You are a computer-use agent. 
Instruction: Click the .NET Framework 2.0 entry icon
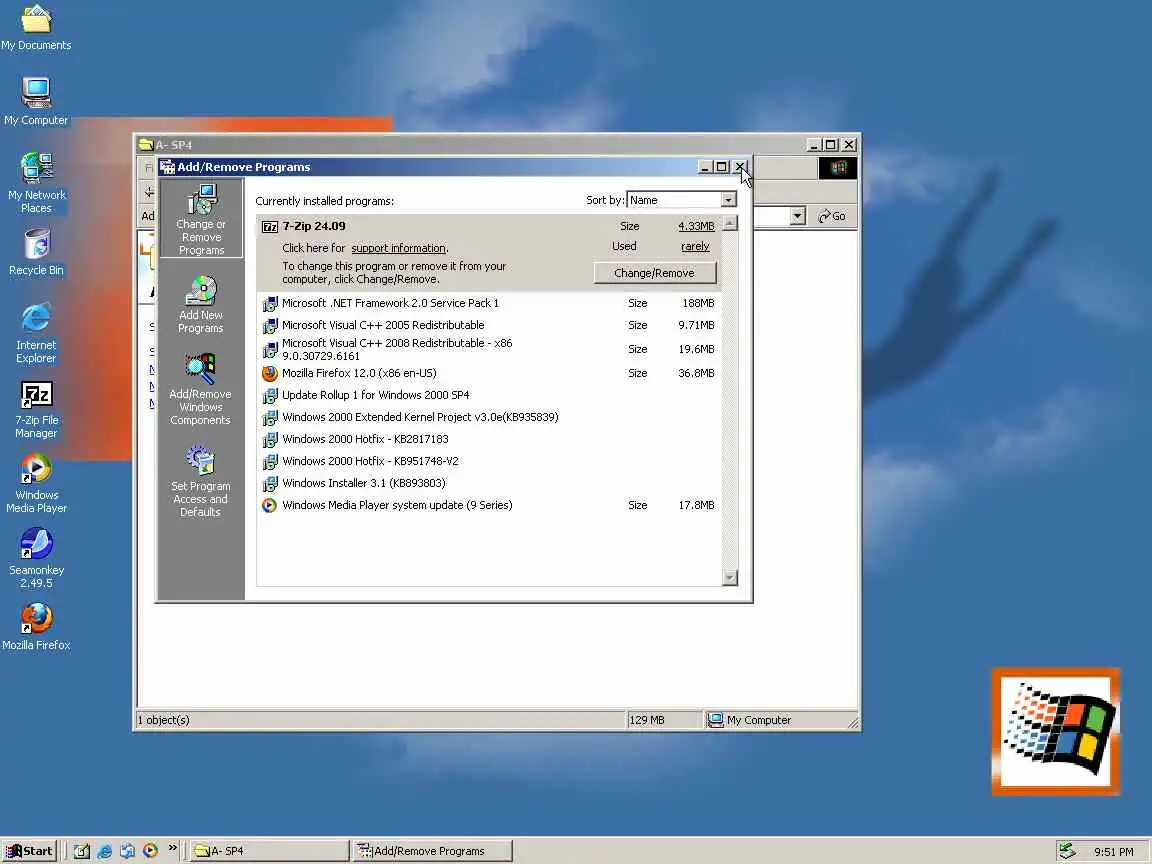[x=270, y=303]
